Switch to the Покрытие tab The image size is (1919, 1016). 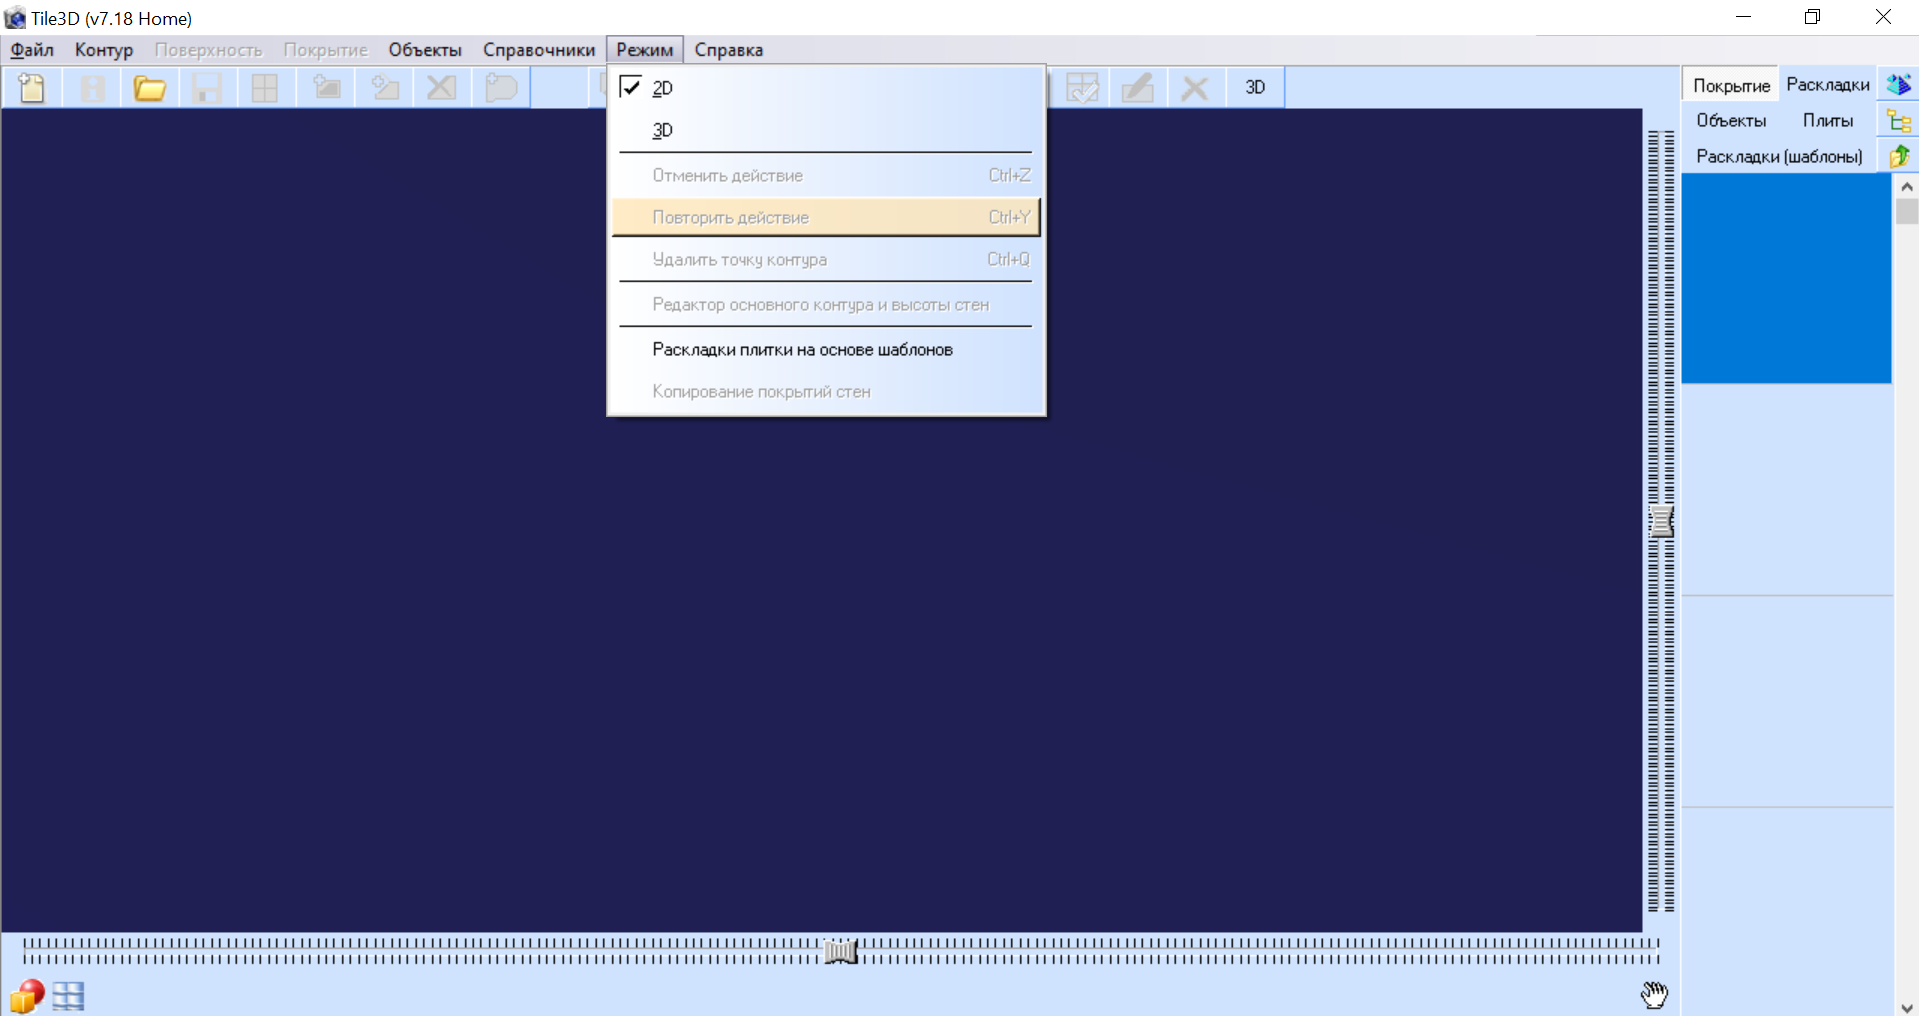click(1731, 86)
